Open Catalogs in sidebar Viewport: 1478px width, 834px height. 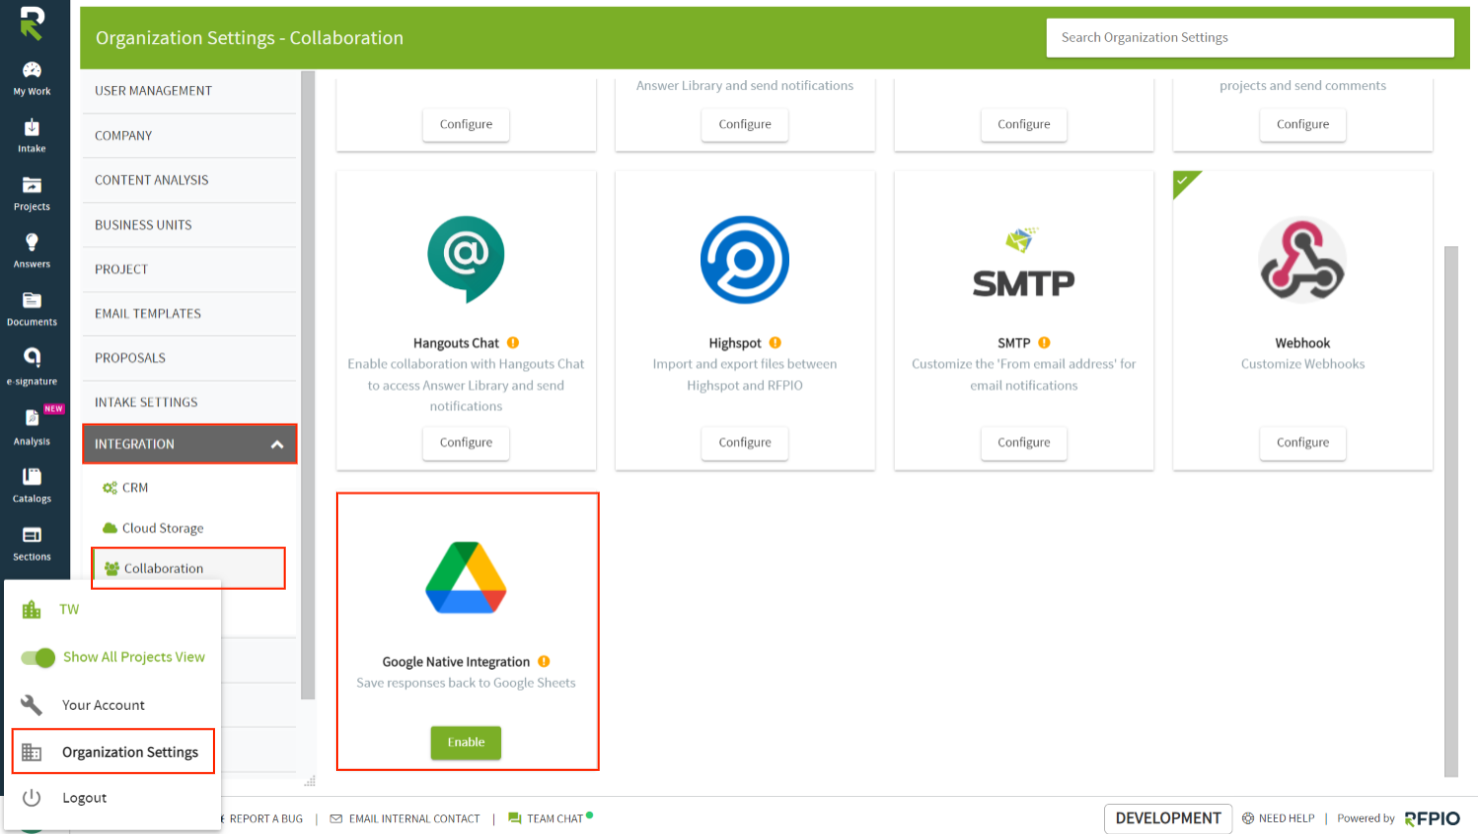click(32, 484)
